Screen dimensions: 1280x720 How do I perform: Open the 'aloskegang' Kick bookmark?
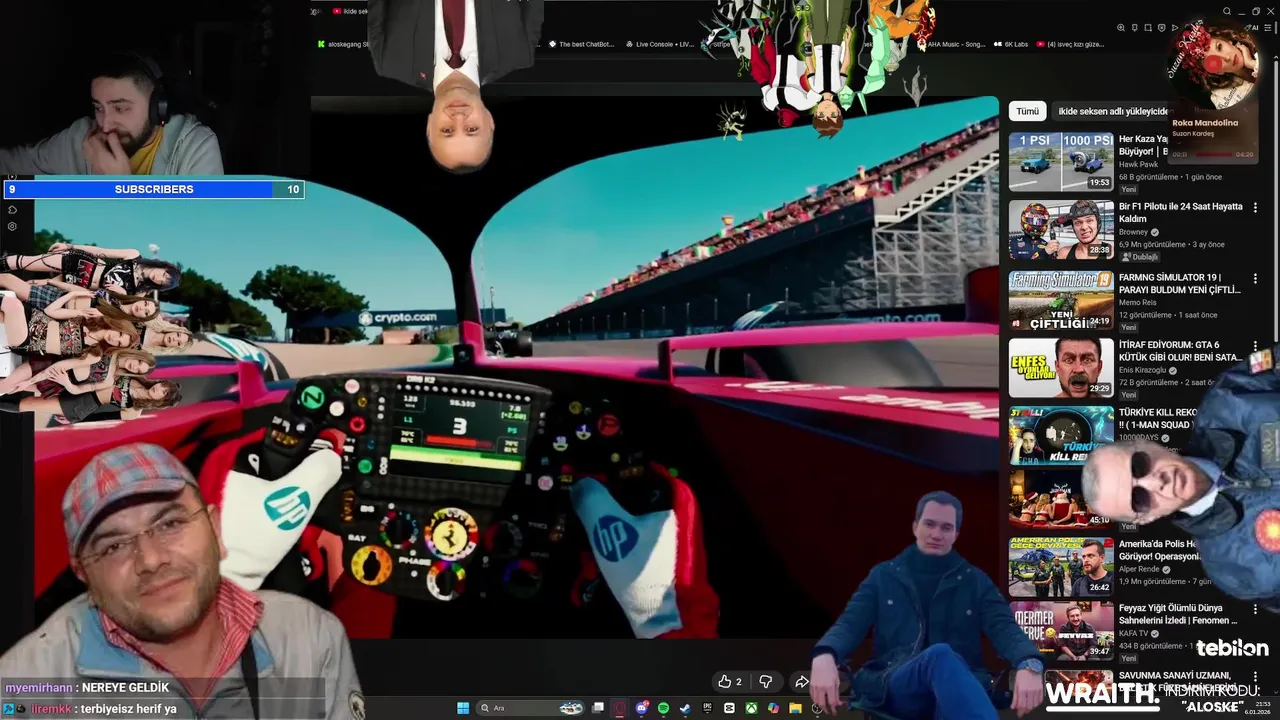click(x=343, y=44)
